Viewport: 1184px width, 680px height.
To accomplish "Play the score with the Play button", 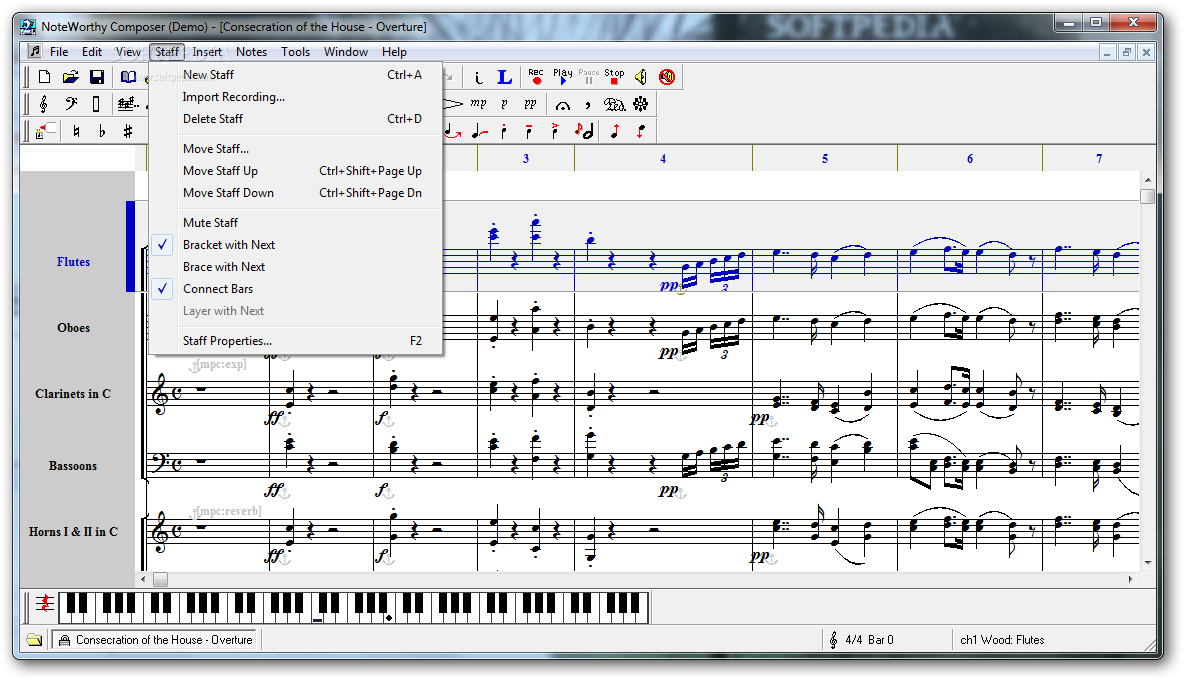I will click(563, 76).
